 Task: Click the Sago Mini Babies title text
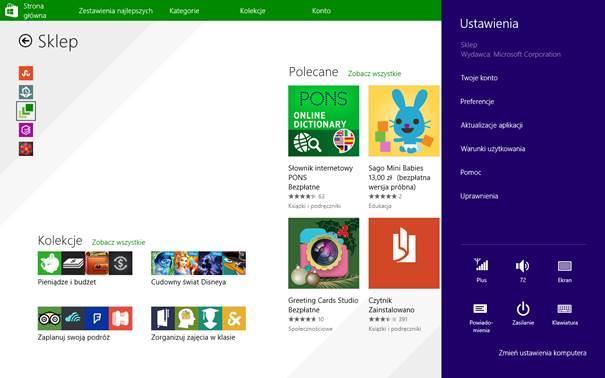coord(395,168)
